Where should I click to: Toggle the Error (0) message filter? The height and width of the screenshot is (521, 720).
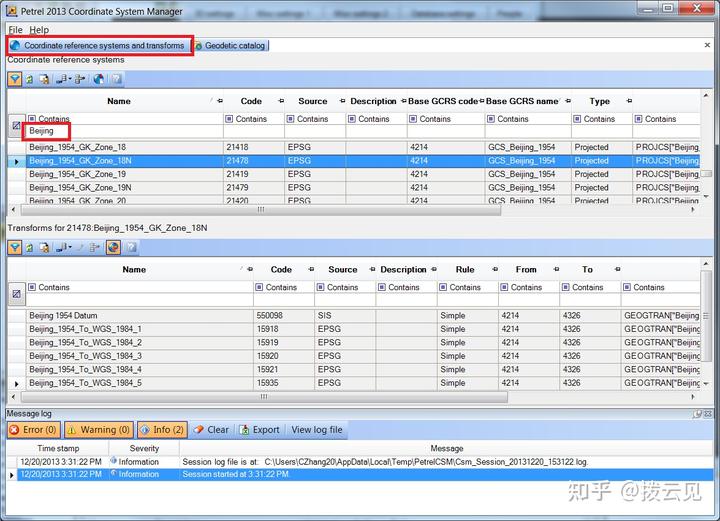point(34,430)
